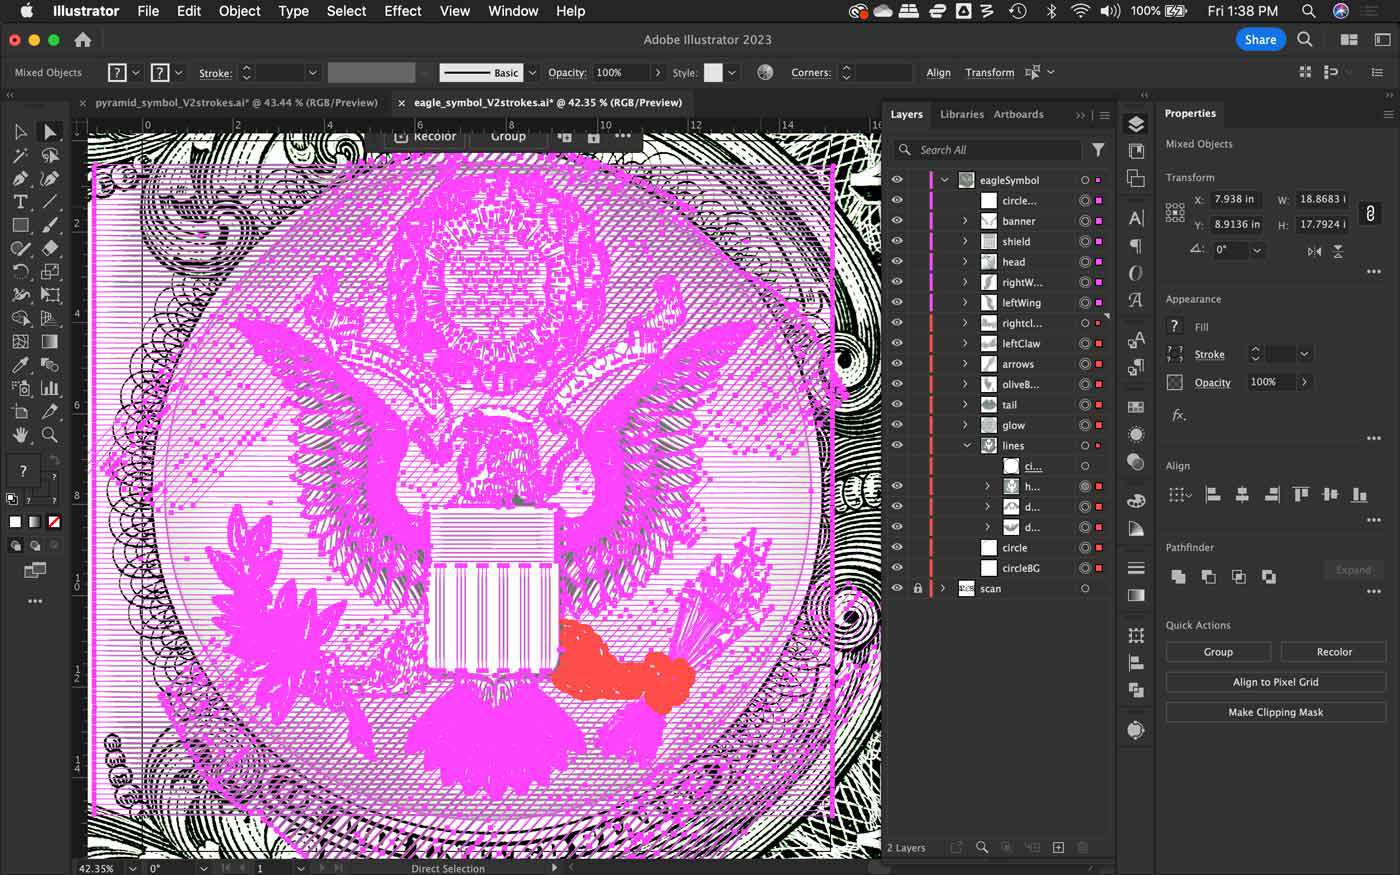Hide the glow layer
This screenshot has width=1400, height=875.
[x=897, y=425]
